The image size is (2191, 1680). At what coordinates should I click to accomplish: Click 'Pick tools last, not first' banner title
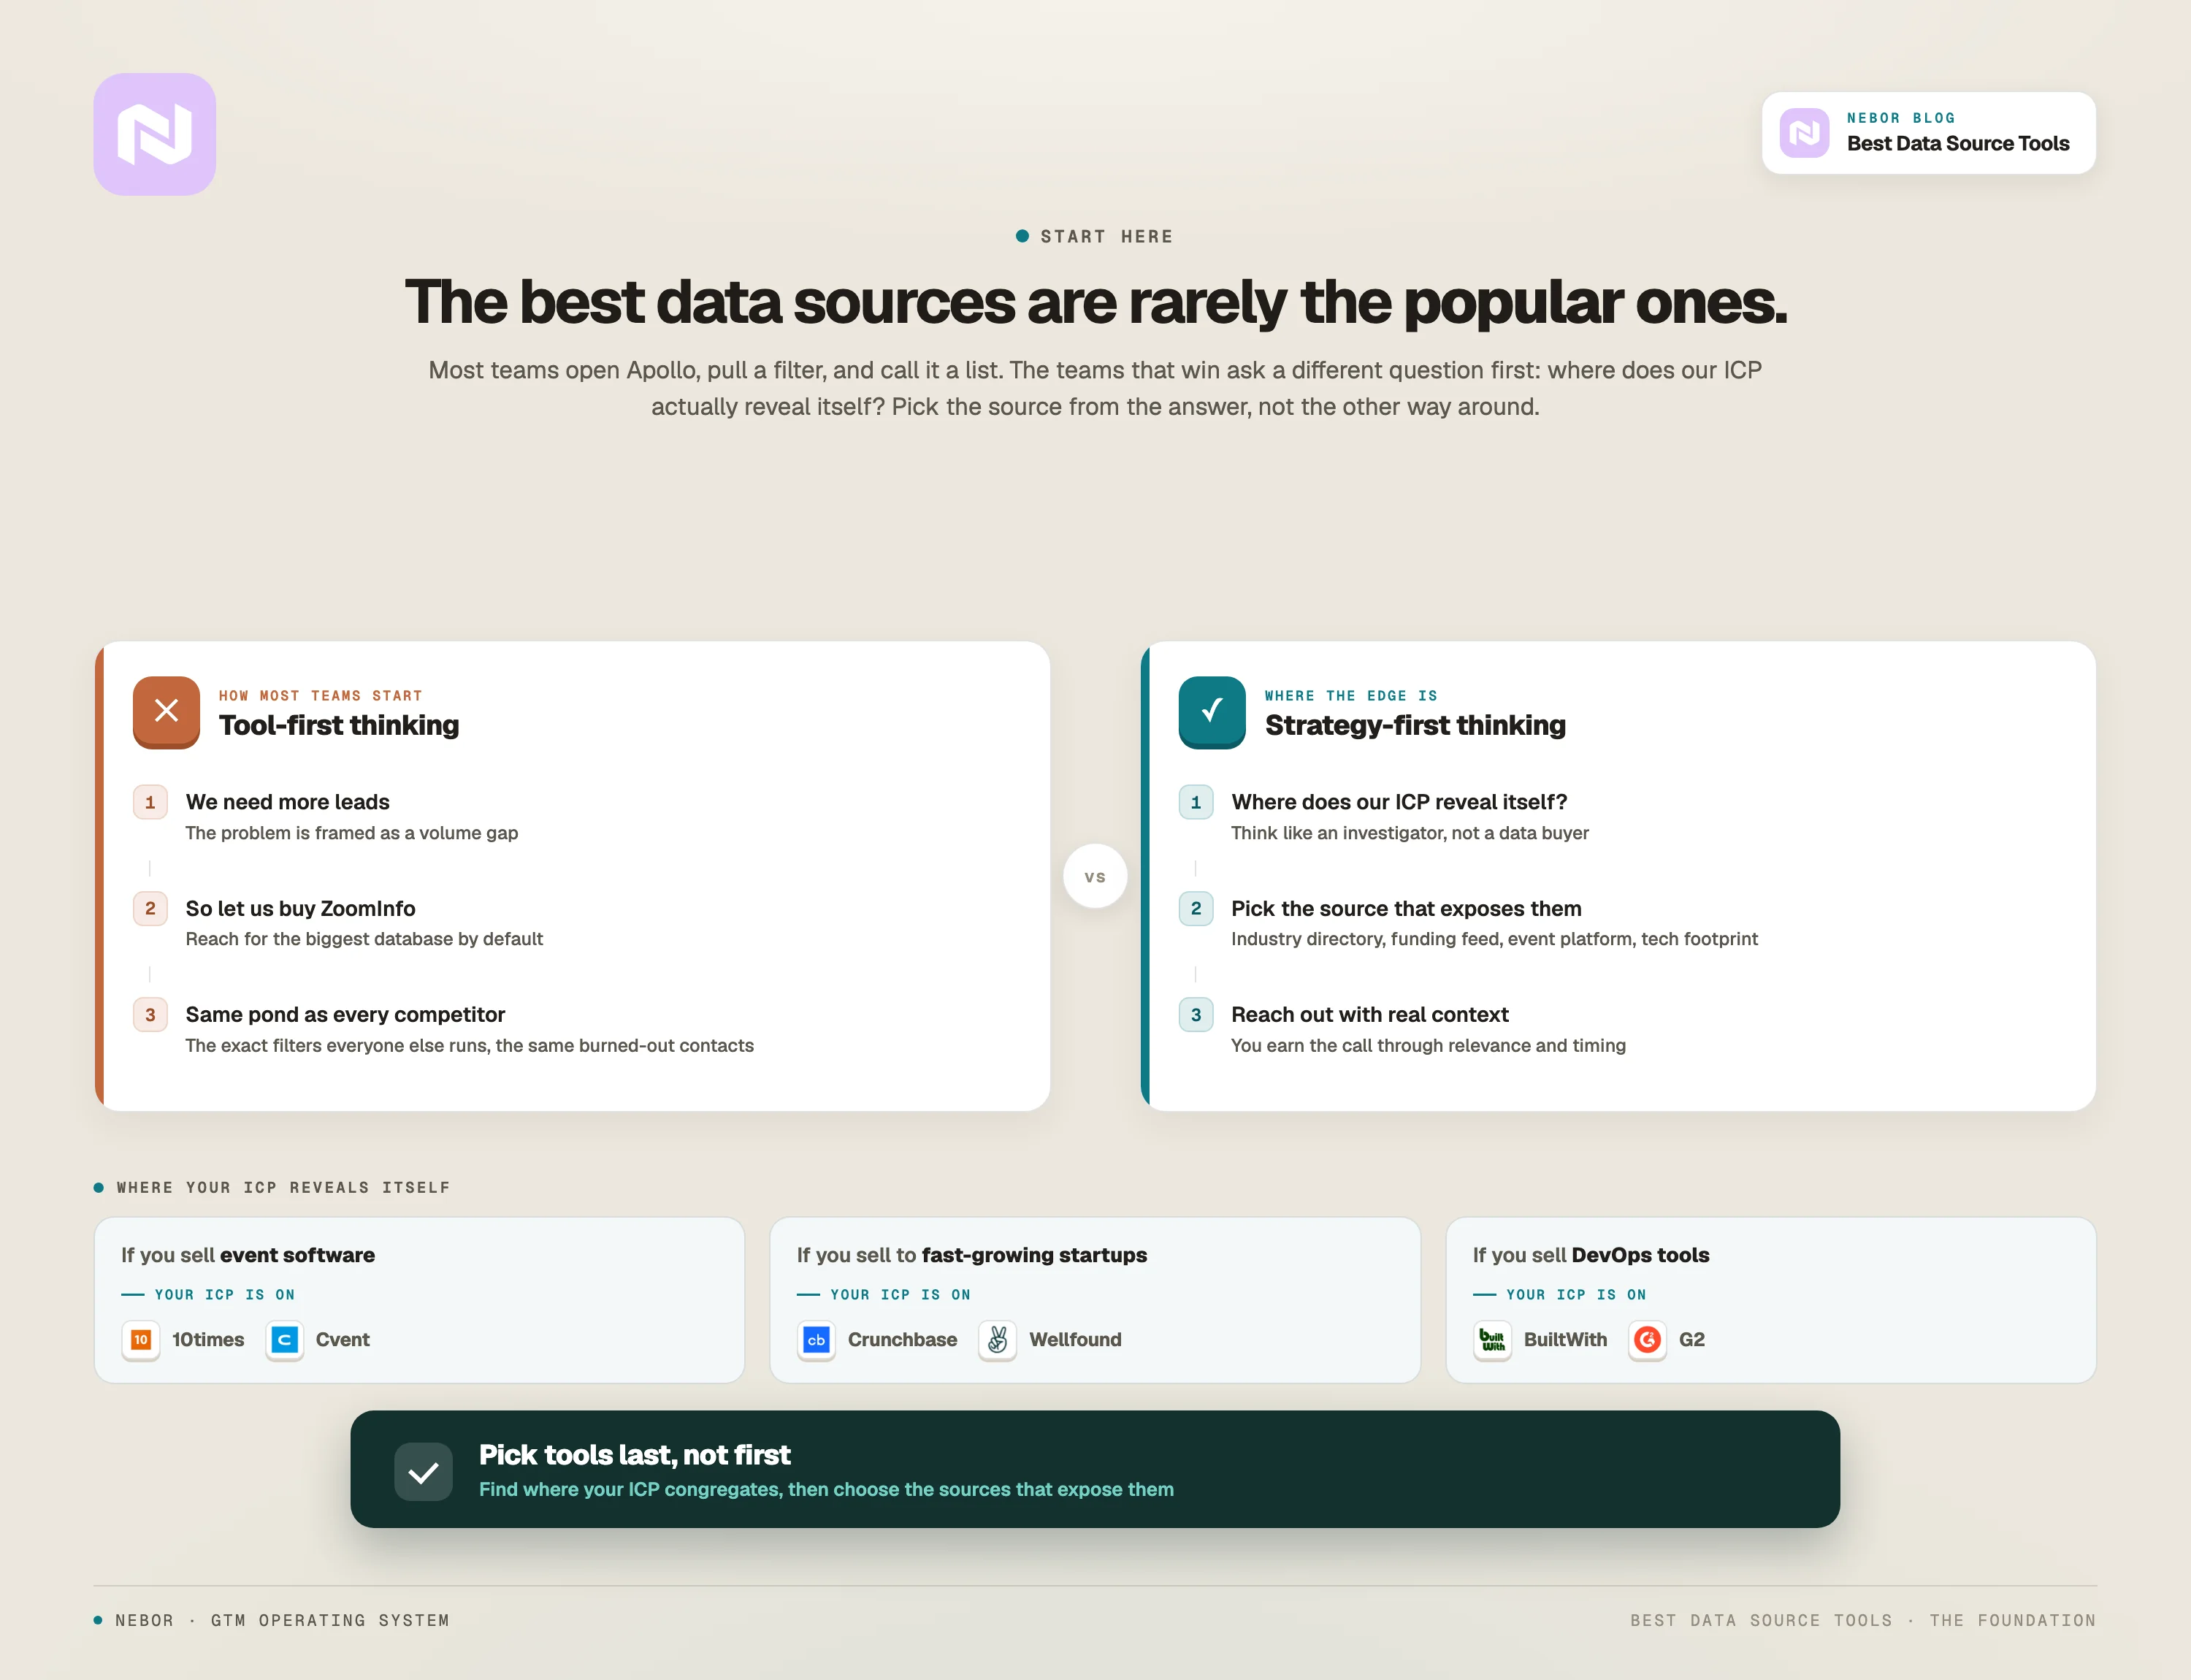[x=635, y=1455]
